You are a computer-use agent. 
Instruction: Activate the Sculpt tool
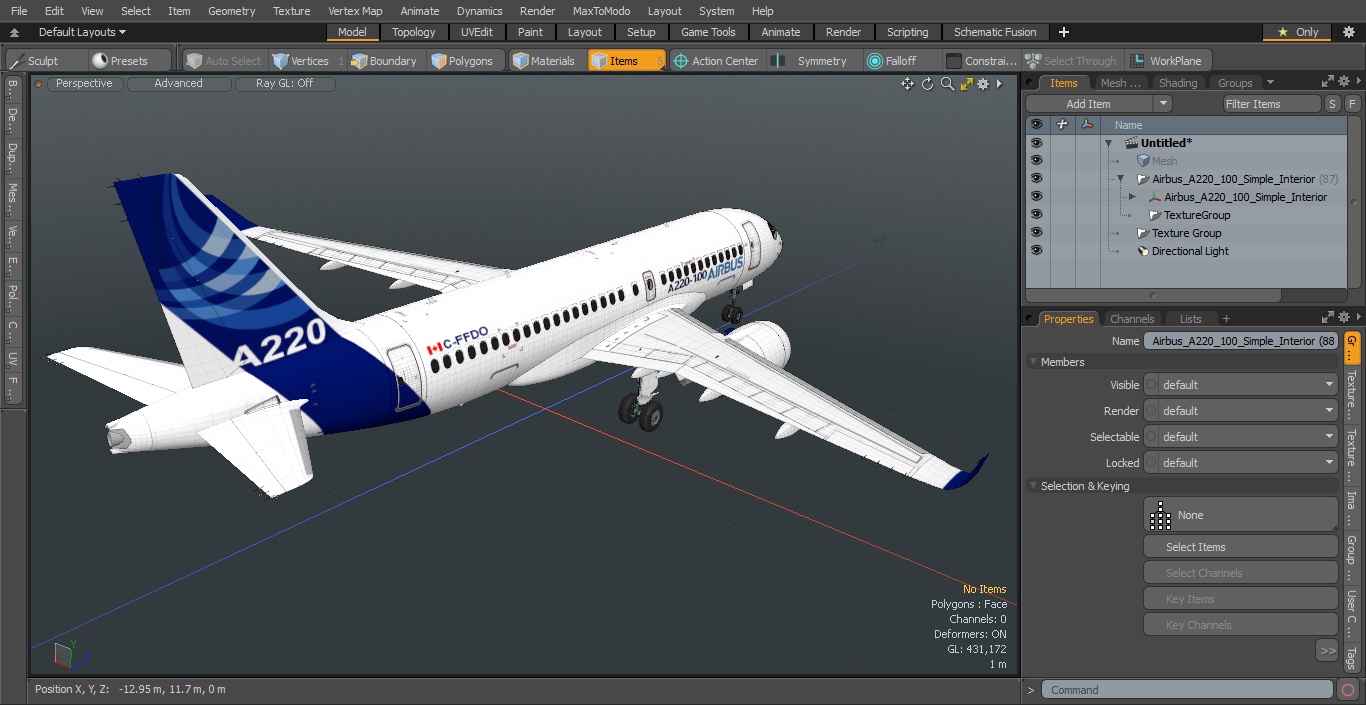[35, 61]
